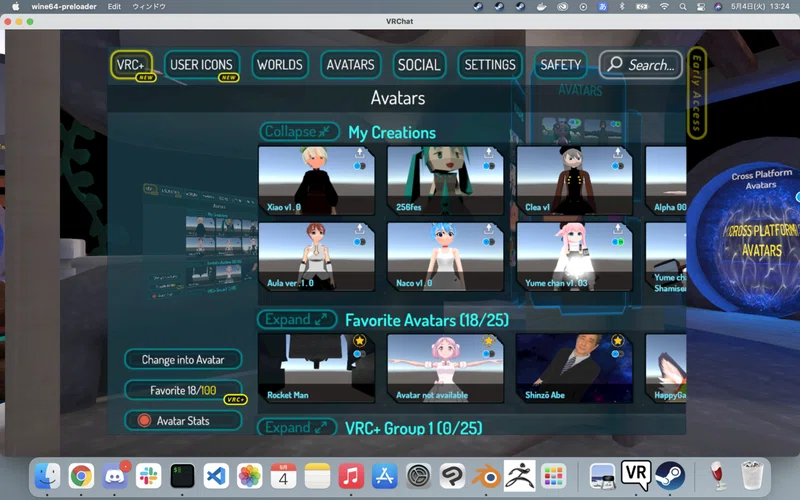The width and height of the screenshot is (800, 500).
Task: Click the "Favorite Avatars (18/25)" heading
Action: click(x=427, y=320)
